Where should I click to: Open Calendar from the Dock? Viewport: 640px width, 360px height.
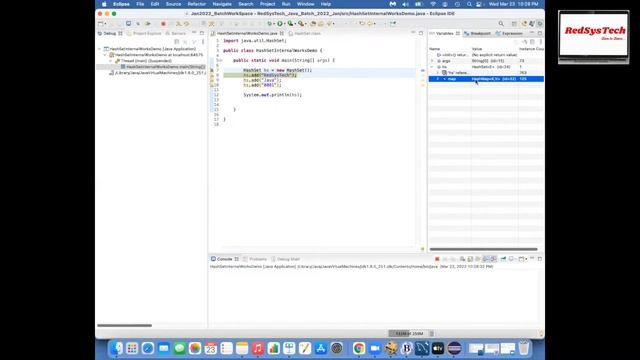click(x=211, y=348)
